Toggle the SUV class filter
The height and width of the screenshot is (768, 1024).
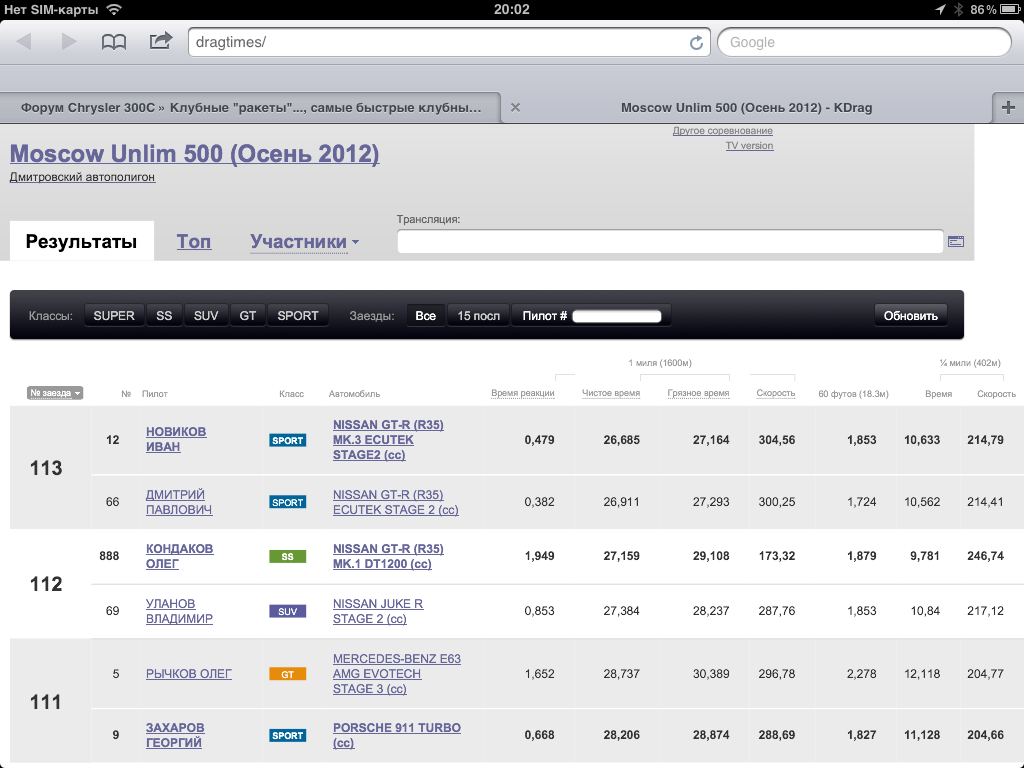point(206,315)
